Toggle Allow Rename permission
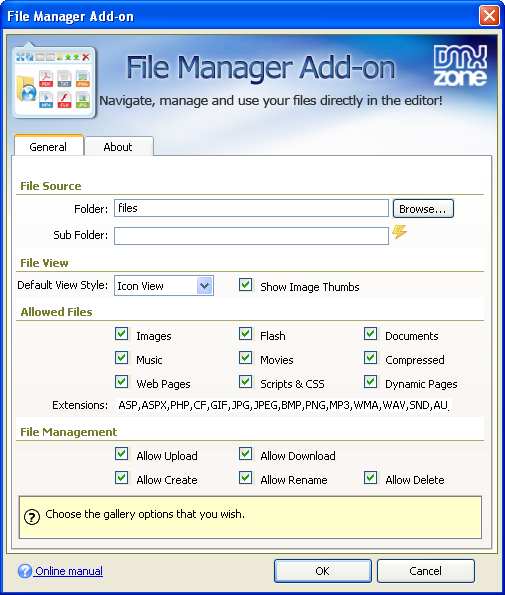Screen dimensions: 505x595 [x=245, y=478]
